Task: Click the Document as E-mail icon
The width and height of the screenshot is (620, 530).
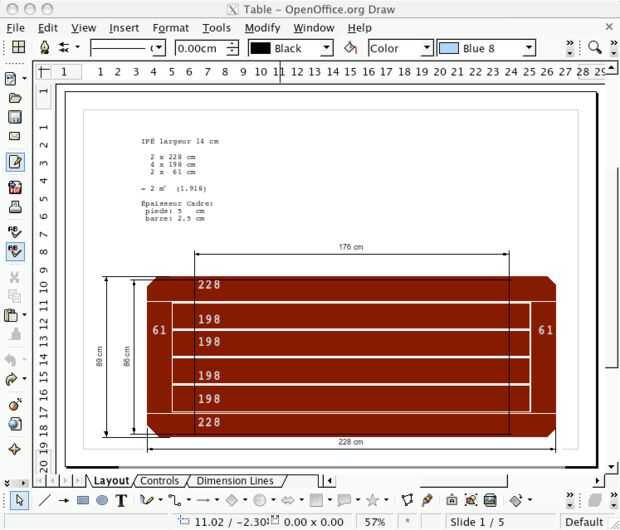Action: point(15,136)
